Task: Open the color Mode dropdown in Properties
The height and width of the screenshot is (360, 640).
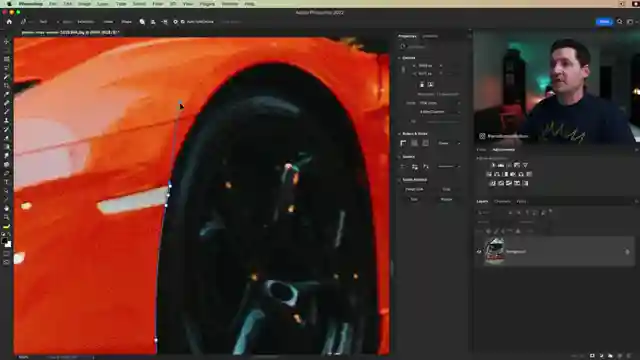Action: (x=439, y=103)
